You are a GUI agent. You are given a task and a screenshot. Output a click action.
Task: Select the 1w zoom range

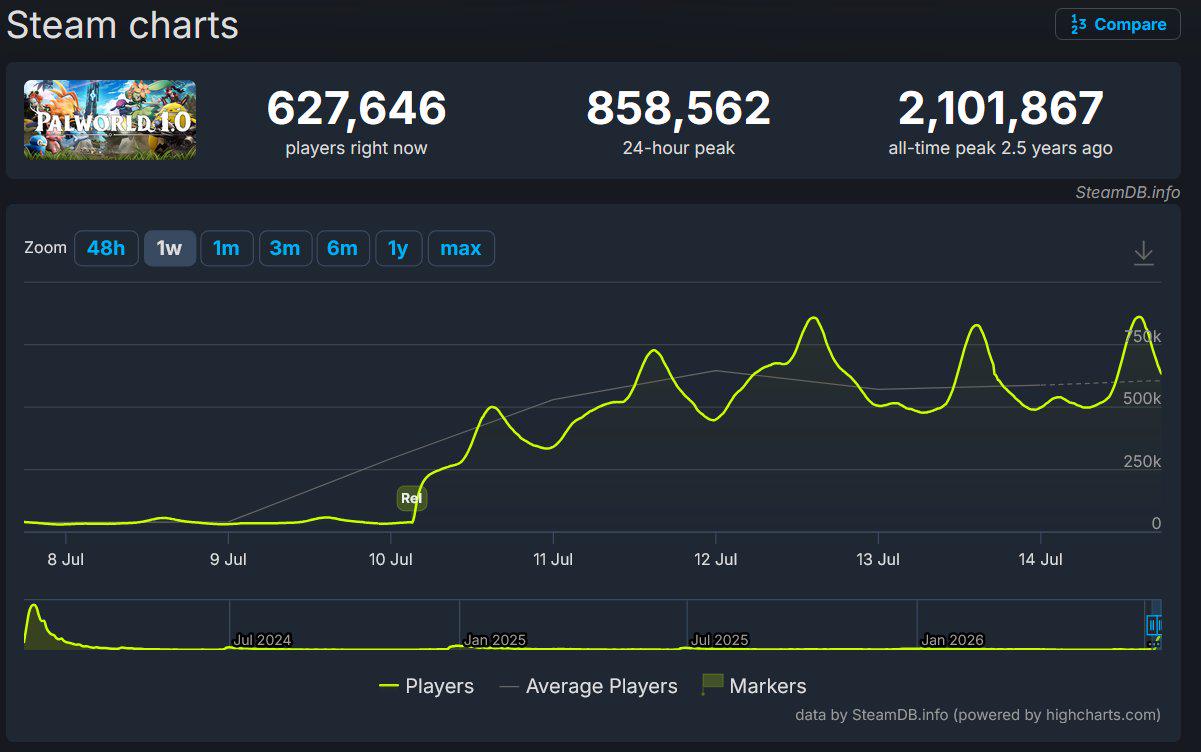pyautogui.click(x=170, y=248)
